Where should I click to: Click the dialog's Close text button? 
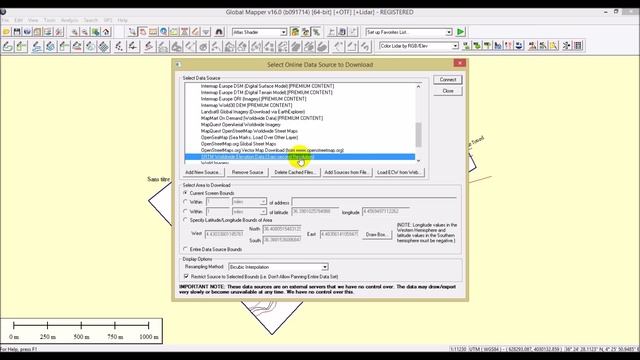[448, 91]
